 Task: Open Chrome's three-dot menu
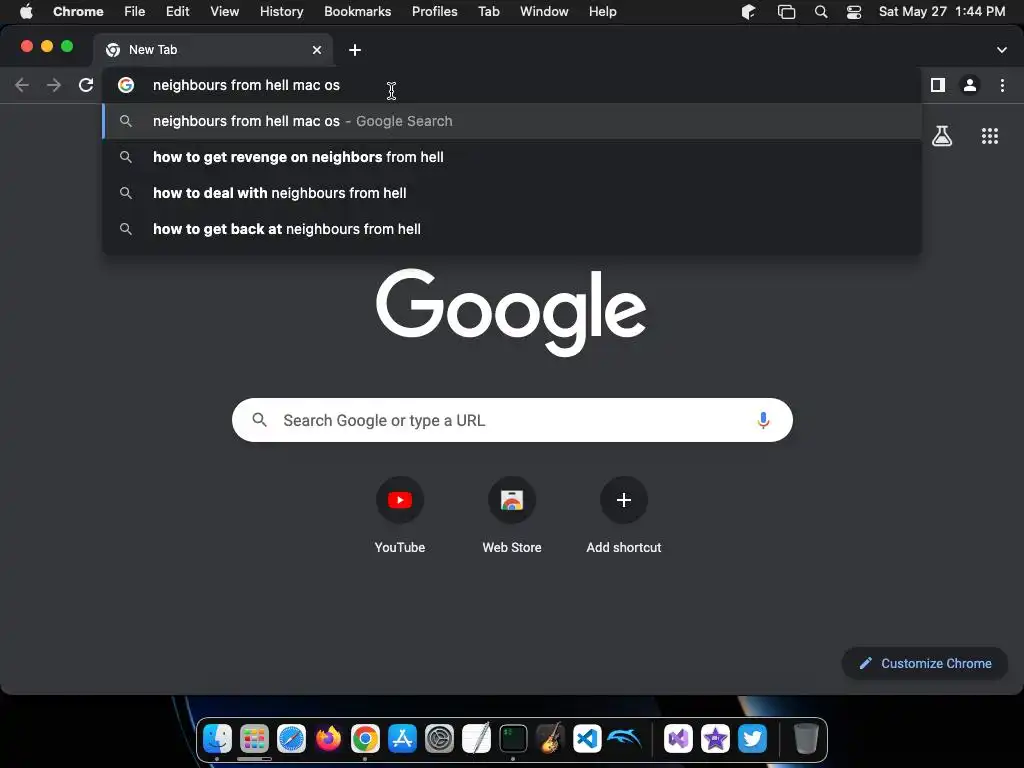click(1002, 85)
